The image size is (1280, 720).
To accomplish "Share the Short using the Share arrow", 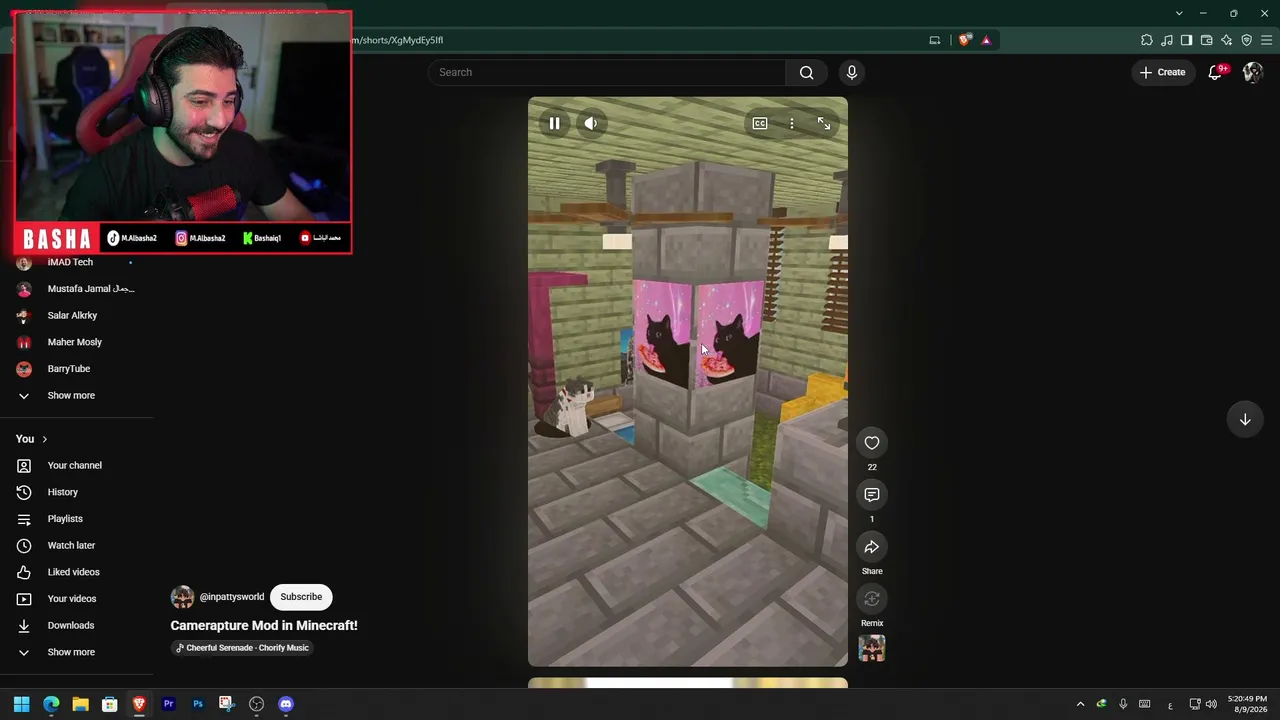I will pos(872,547).
